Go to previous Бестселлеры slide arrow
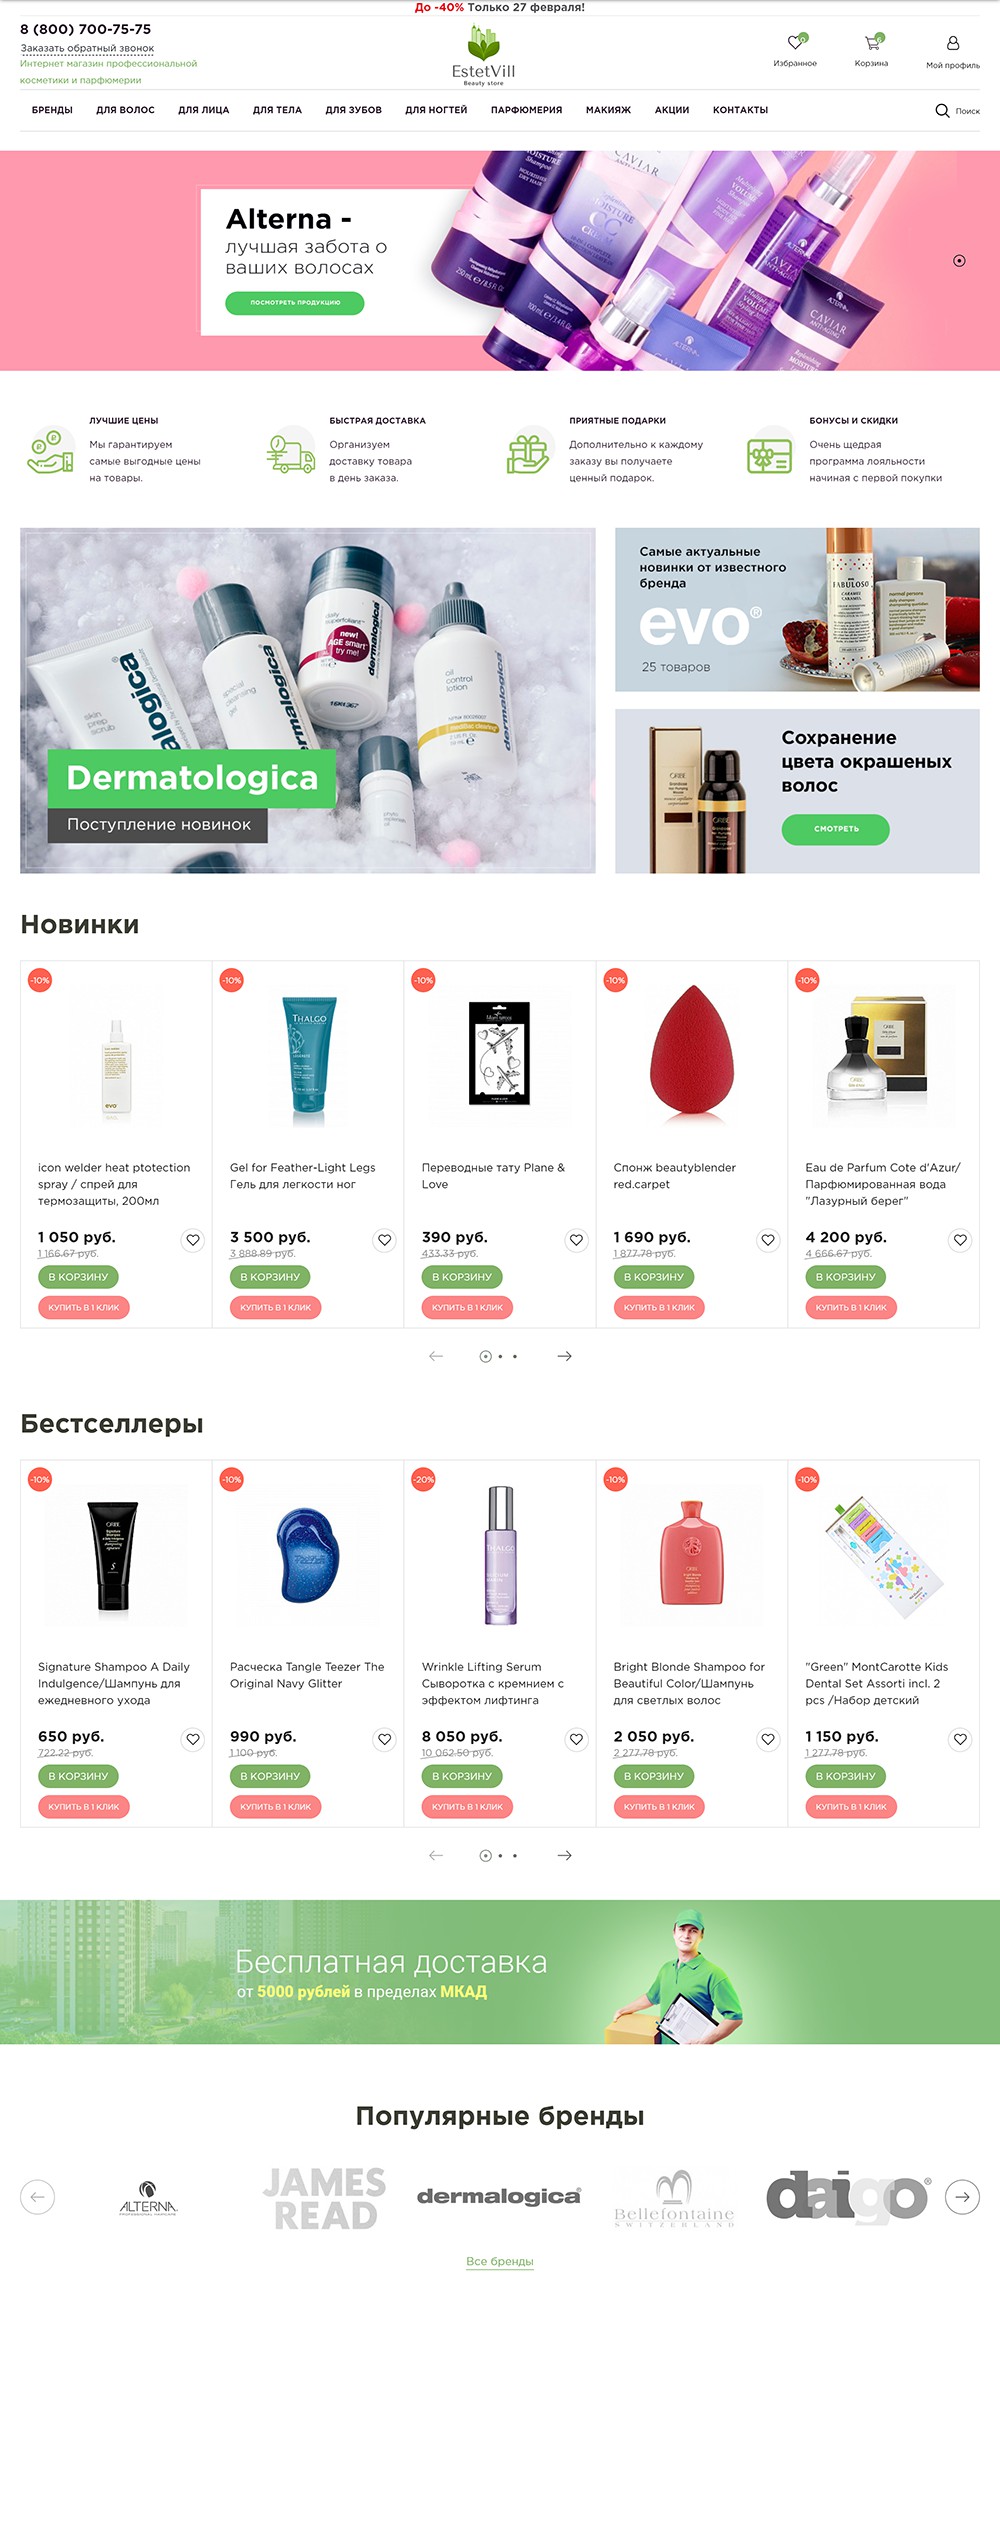 [x=436, y=1855]
